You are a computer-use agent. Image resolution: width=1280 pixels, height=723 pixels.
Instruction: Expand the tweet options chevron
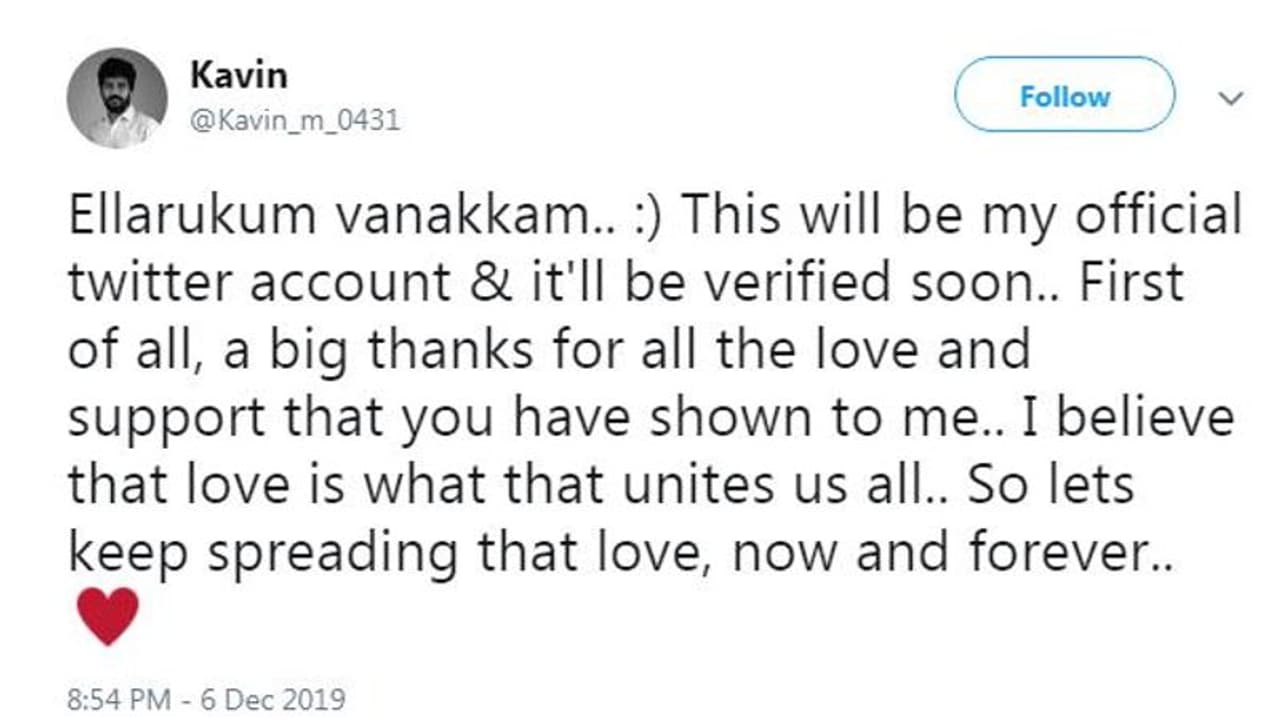pyautogui.click(x=1231, y=98)
